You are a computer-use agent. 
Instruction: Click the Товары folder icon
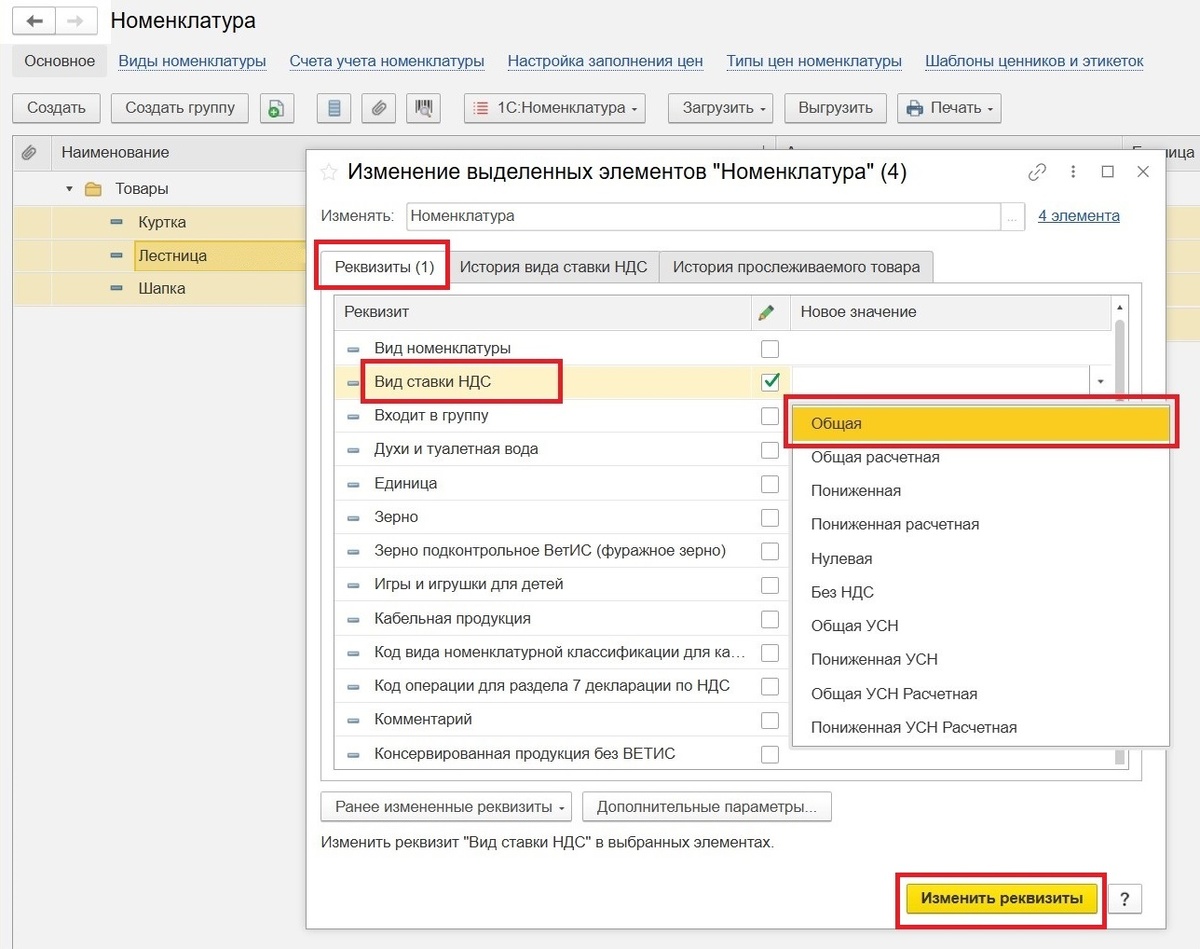coord(93,188)
